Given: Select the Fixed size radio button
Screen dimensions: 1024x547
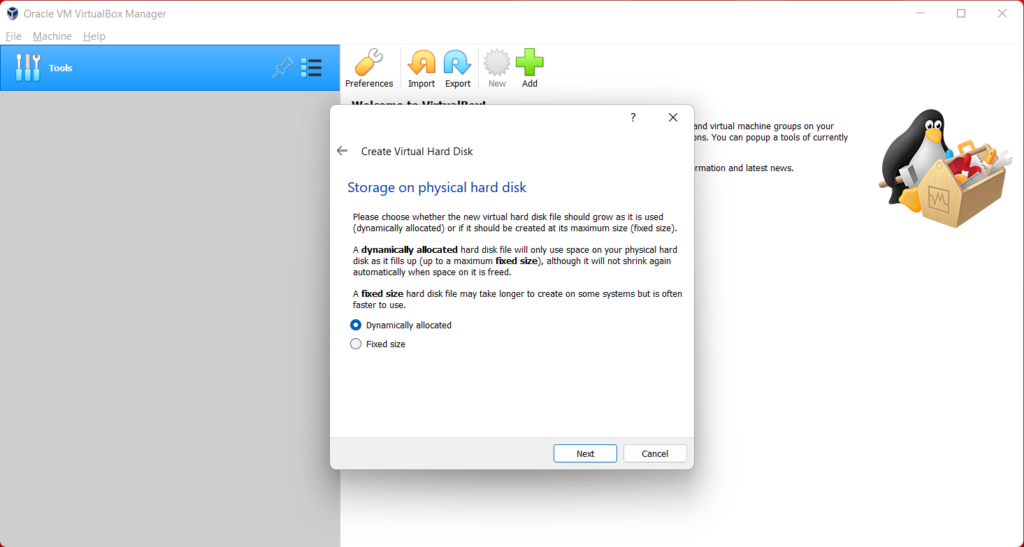Looking at the screenshot, I should 356,344.
